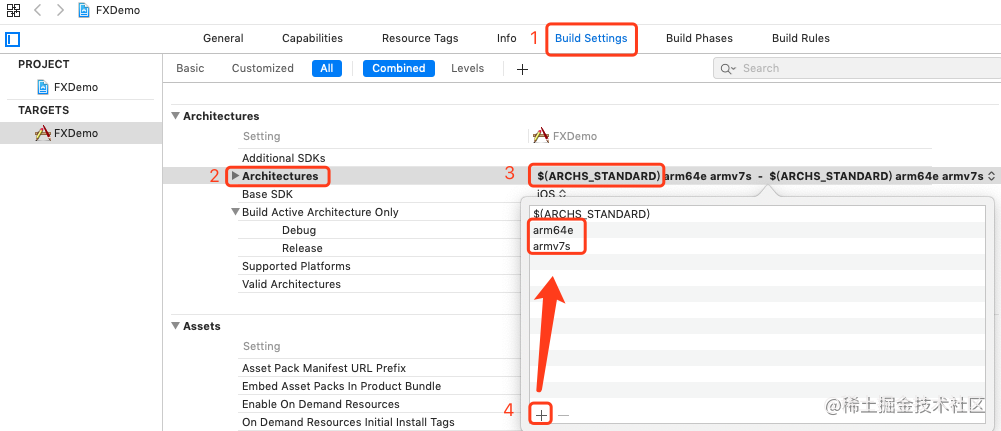Toggle the project and targets sidebar icon

pos(13,40)
